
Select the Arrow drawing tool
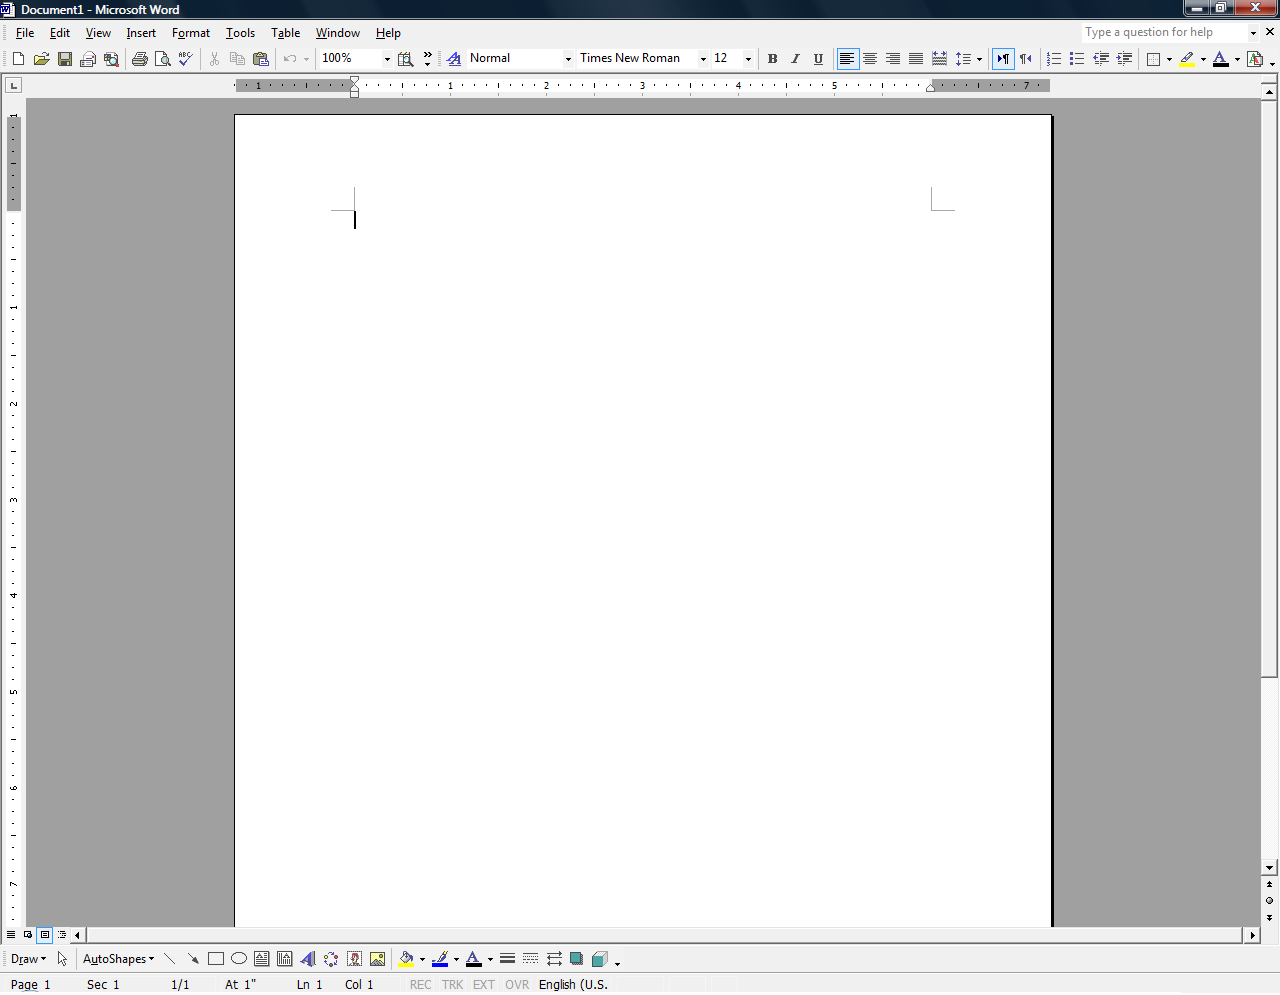click(192, 959)
